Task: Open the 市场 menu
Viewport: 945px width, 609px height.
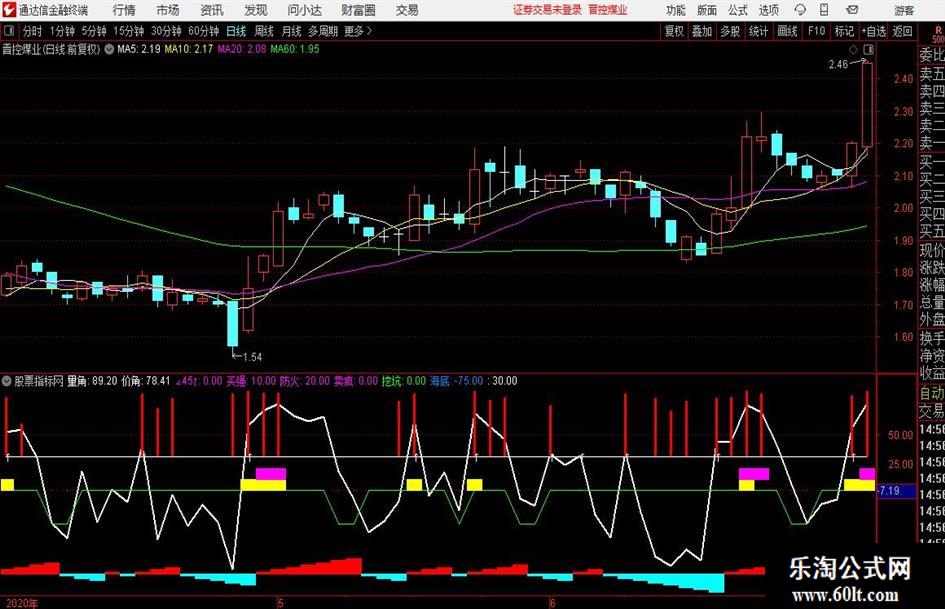Action: (x=168, y=10)
